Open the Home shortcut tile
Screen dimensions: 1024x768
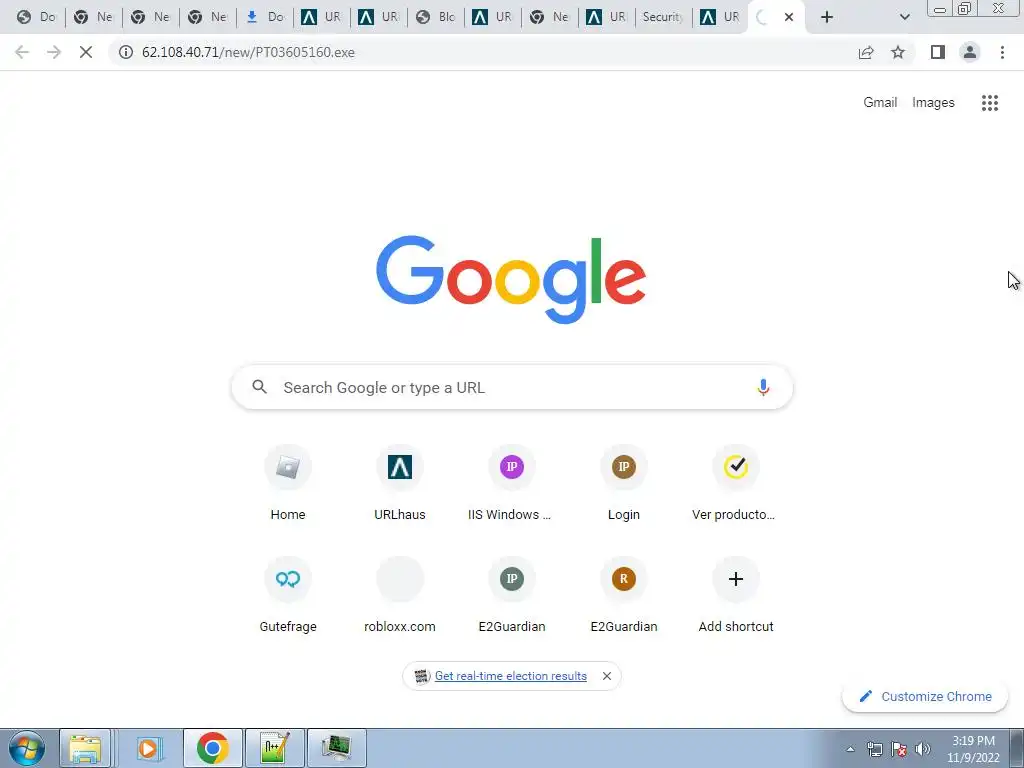(288, 483)
